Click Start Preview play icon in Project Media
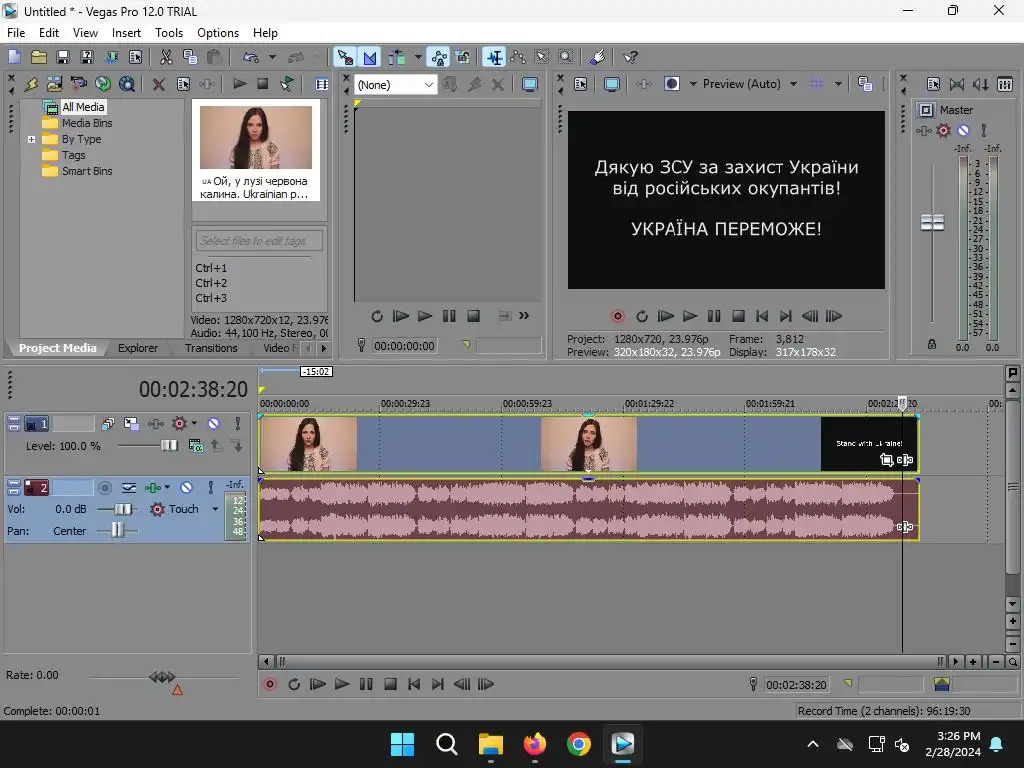 [240, 84]
